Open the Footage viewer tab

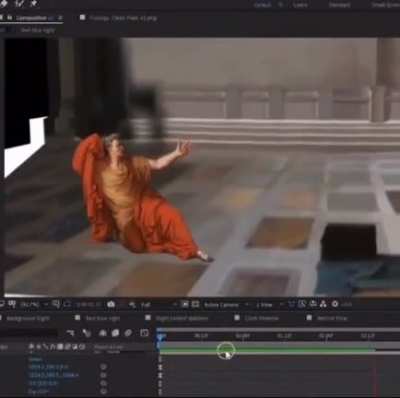tap(123, 18)
